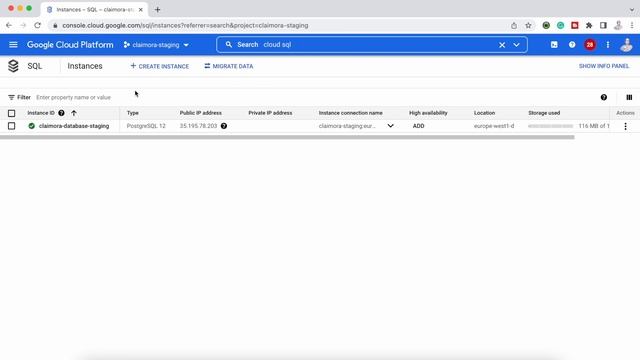Click SHOW INFO PANEL
This screenshot has height=360, width=640.
(604, 66)
